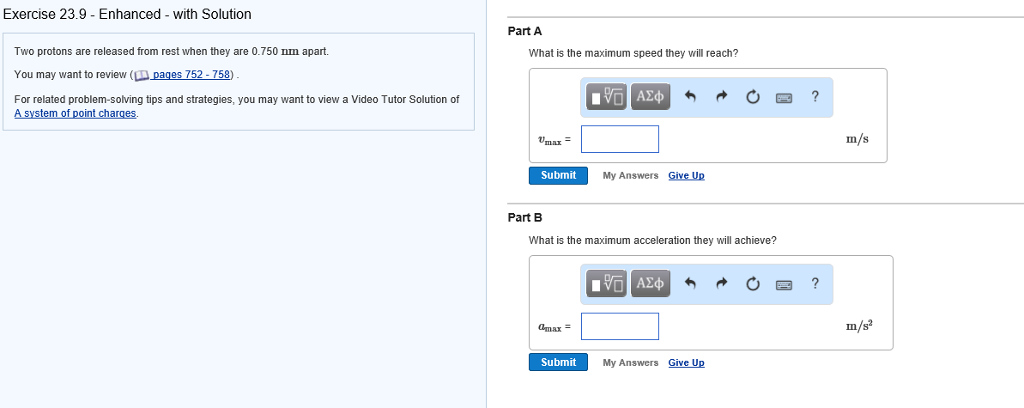Reset the Part B answer field
1024x408 pixels.
(752, 285)
